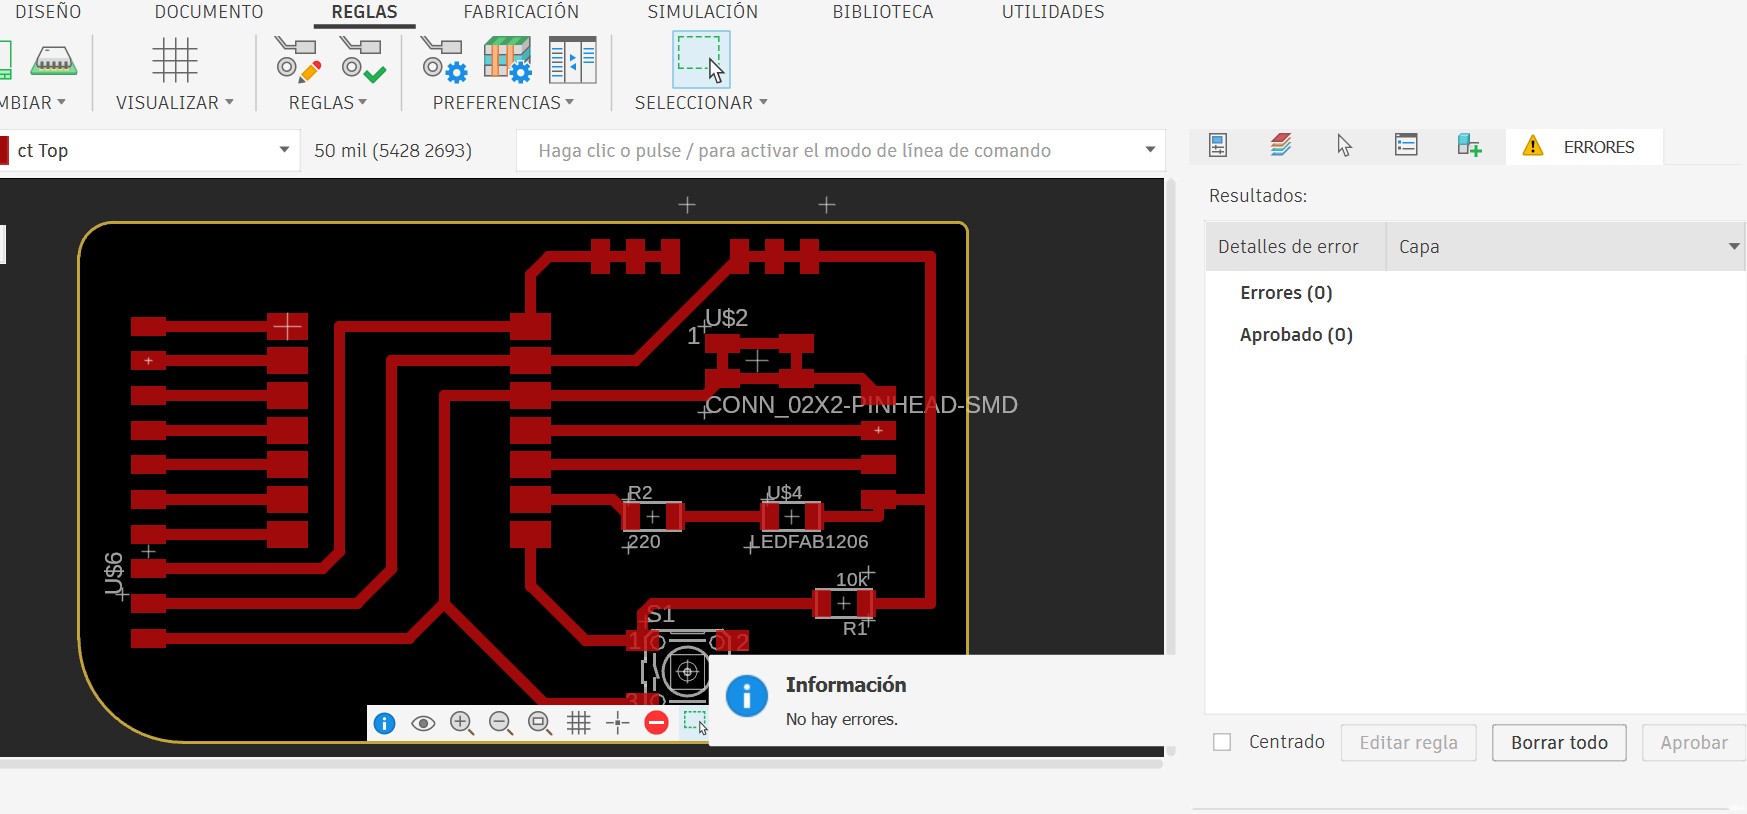Viewport: 1747px width, 814px height.
Task: Open the command line history dropdown arrow
Action: click(x=1150, y=150)
